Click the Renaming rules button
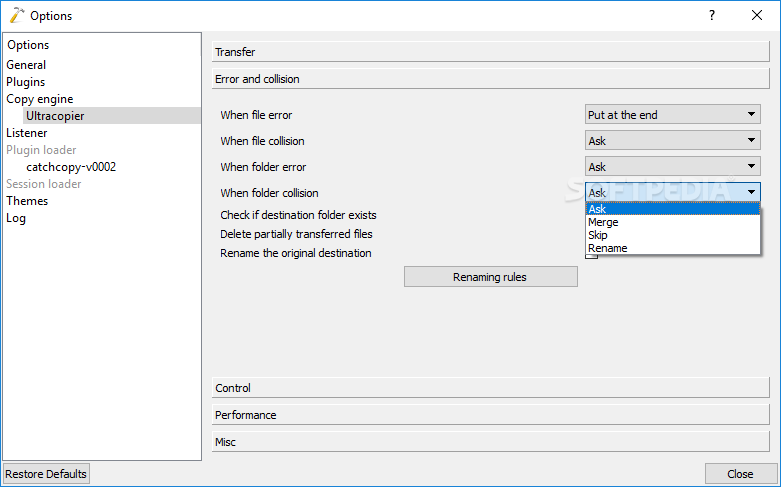 pos(490,277)
